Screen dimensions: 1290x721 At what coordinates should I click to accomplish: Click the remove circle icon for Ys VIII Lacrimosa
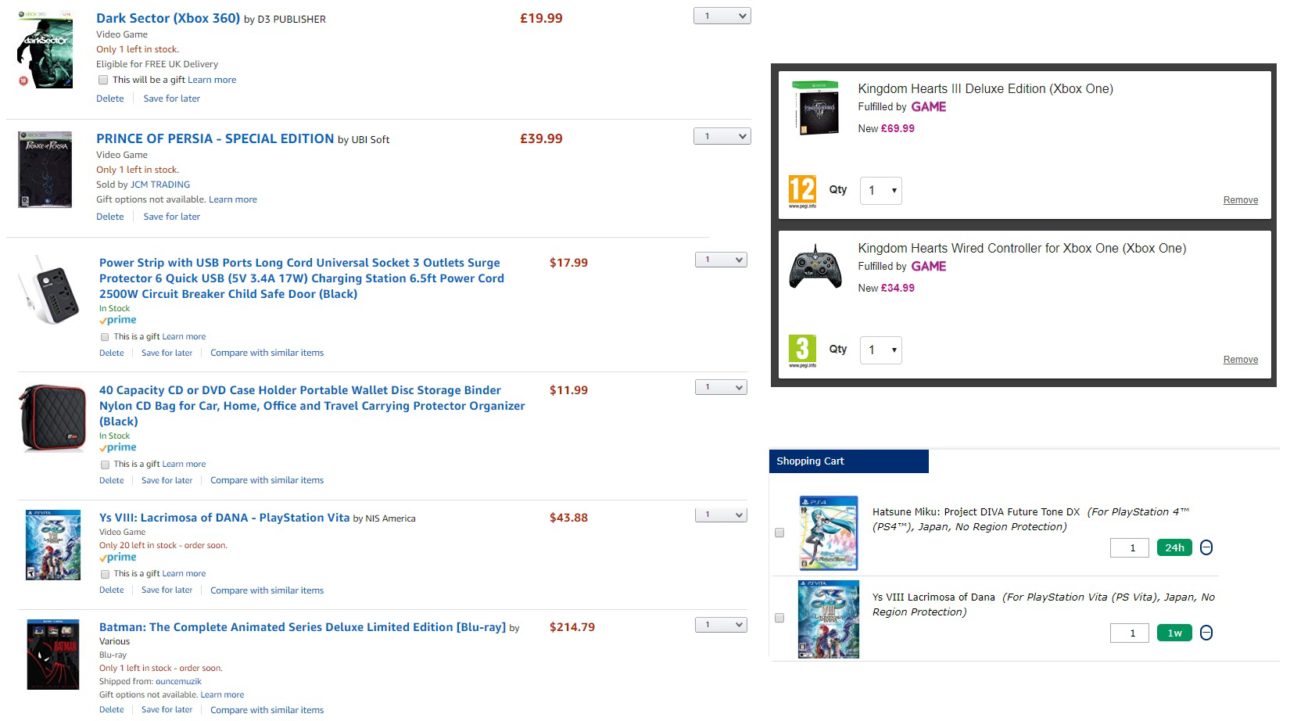pyautogui.click(x=1206, y=633)
